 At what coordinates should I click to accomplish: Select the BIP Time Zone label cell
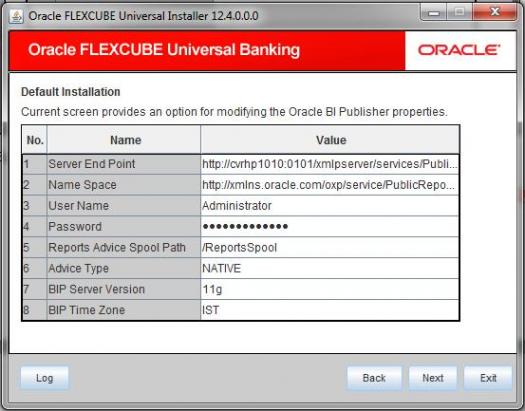coord(124,310)
